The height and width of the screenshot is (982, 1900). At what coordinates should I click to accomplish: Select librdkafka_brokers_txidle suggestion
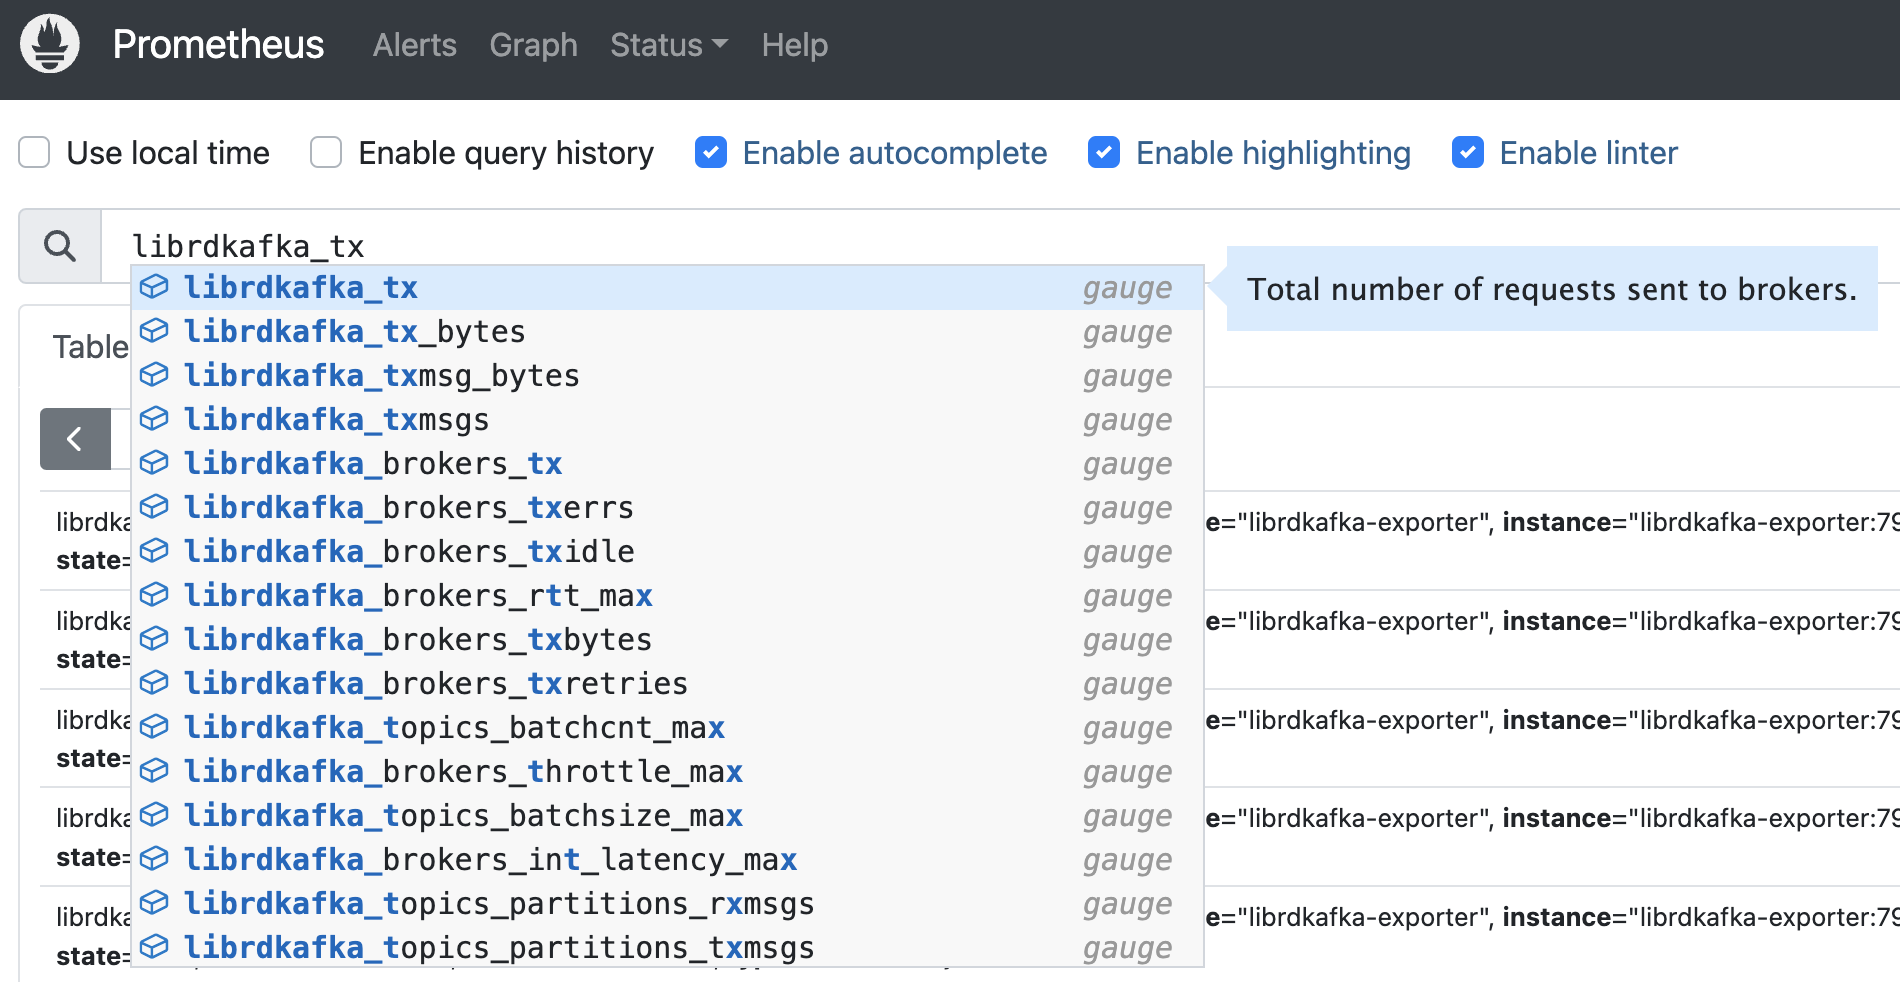coord(668,551)
